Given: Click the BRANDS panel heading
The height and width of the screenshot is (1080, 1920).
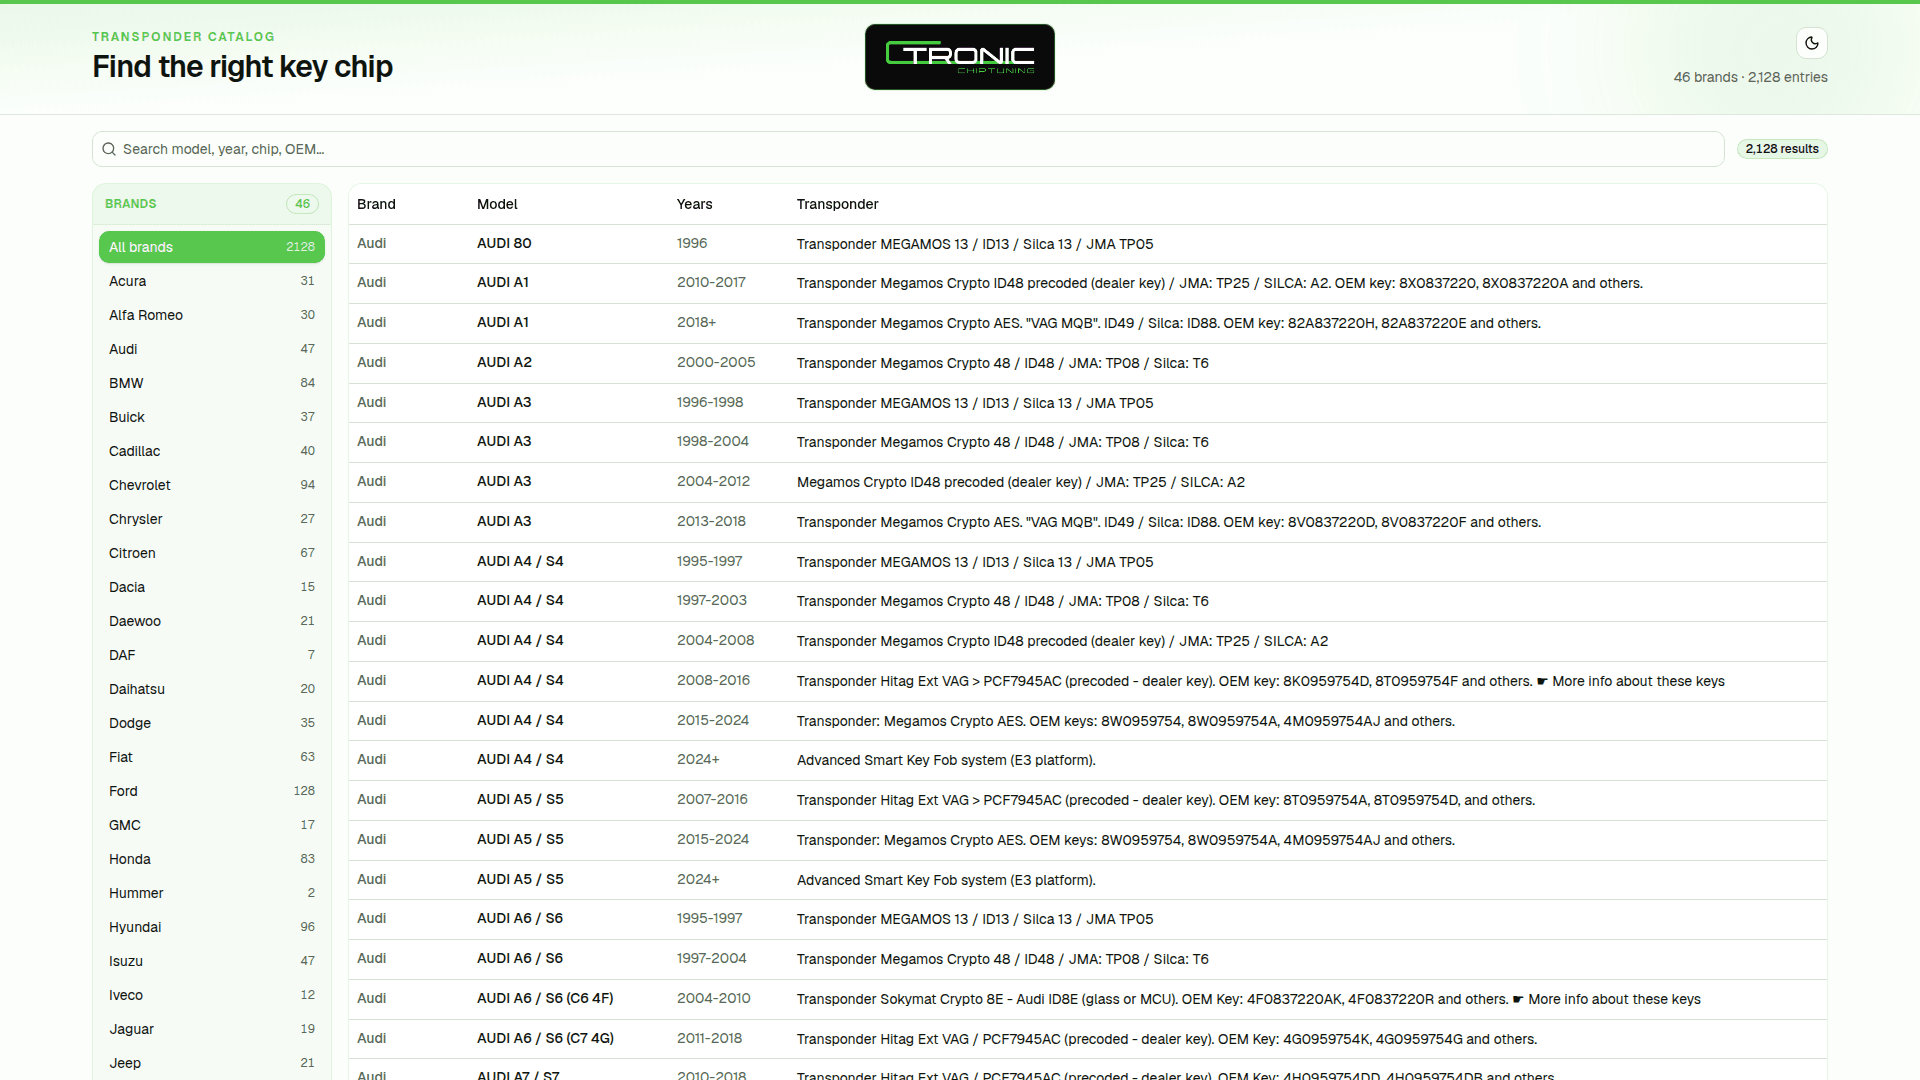Looking at the screenshot, I should click(x=130, y=204).
